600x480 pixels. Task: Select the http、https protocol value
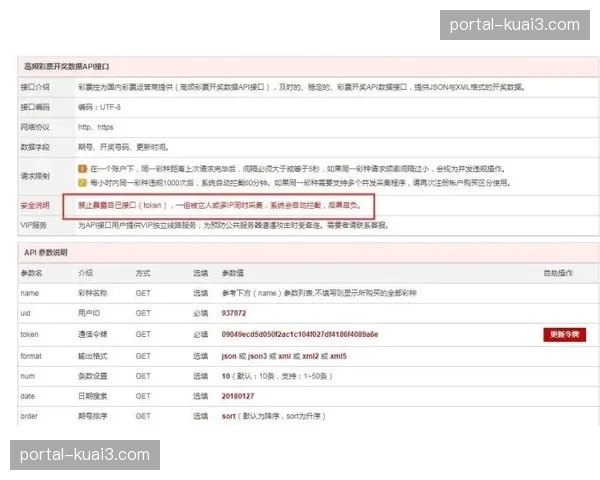point(96,127)
